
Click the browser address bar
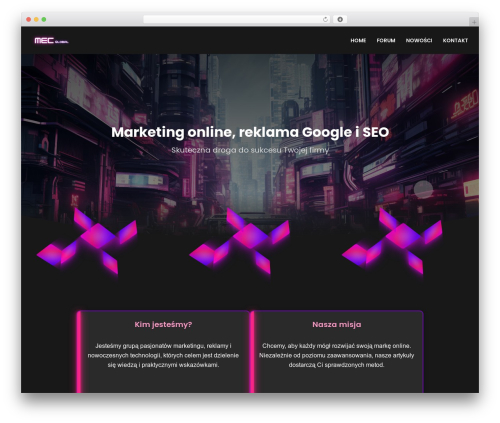tap(236, 19)
